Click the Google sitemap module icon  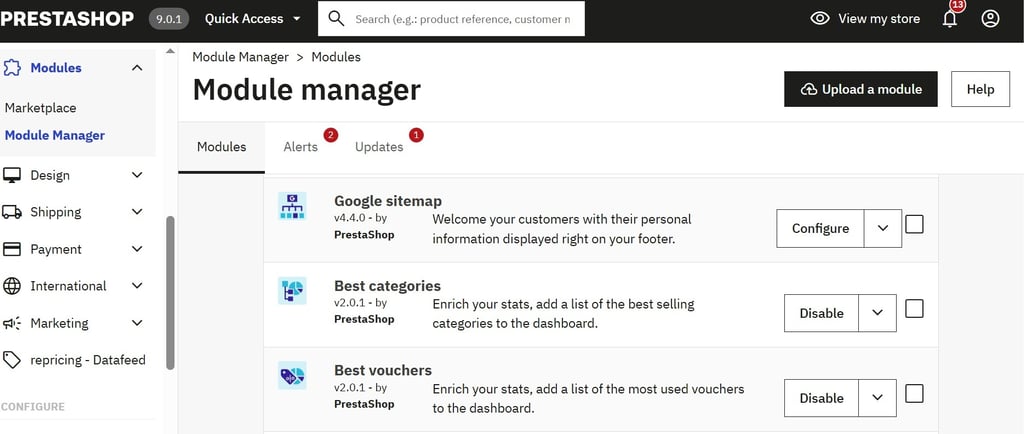[292, 207]
